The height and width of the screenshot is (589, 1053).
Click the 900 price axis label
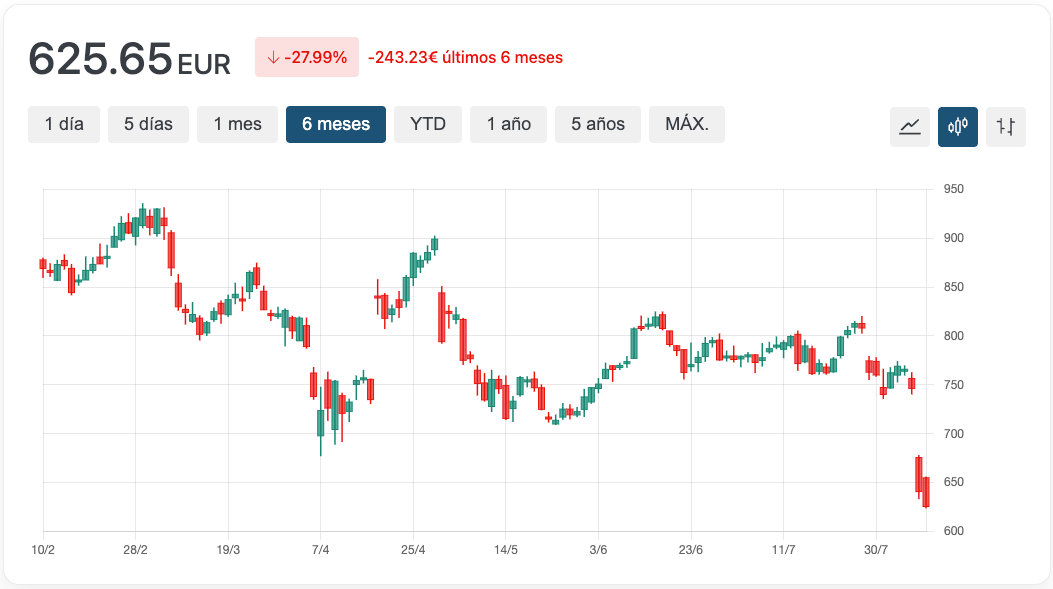point(954,238)
